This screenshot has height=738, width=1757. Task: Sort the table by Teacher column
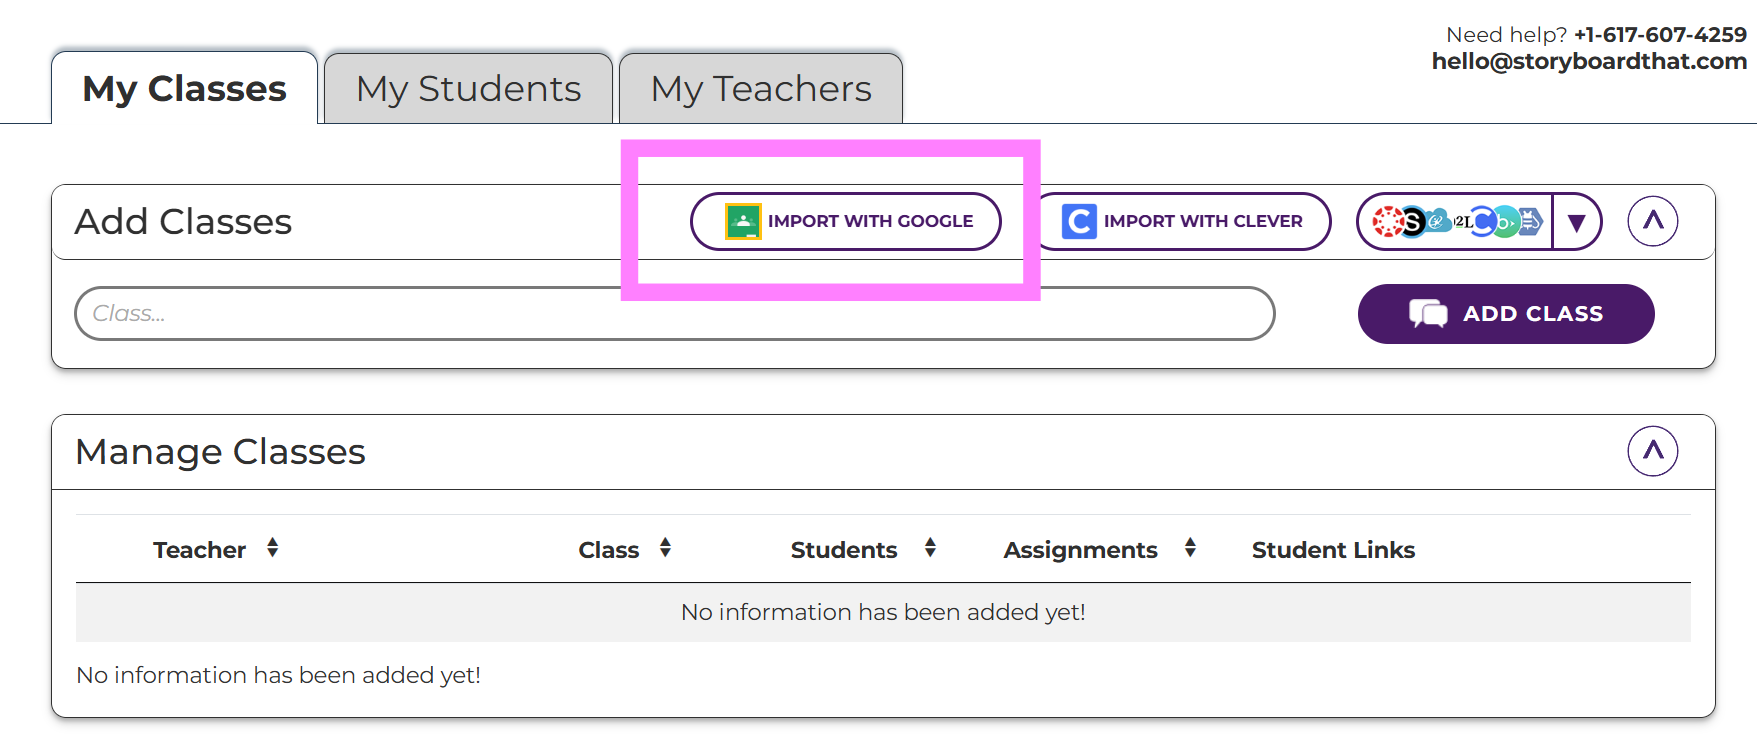pyautogui.click(x=272, y=548)
